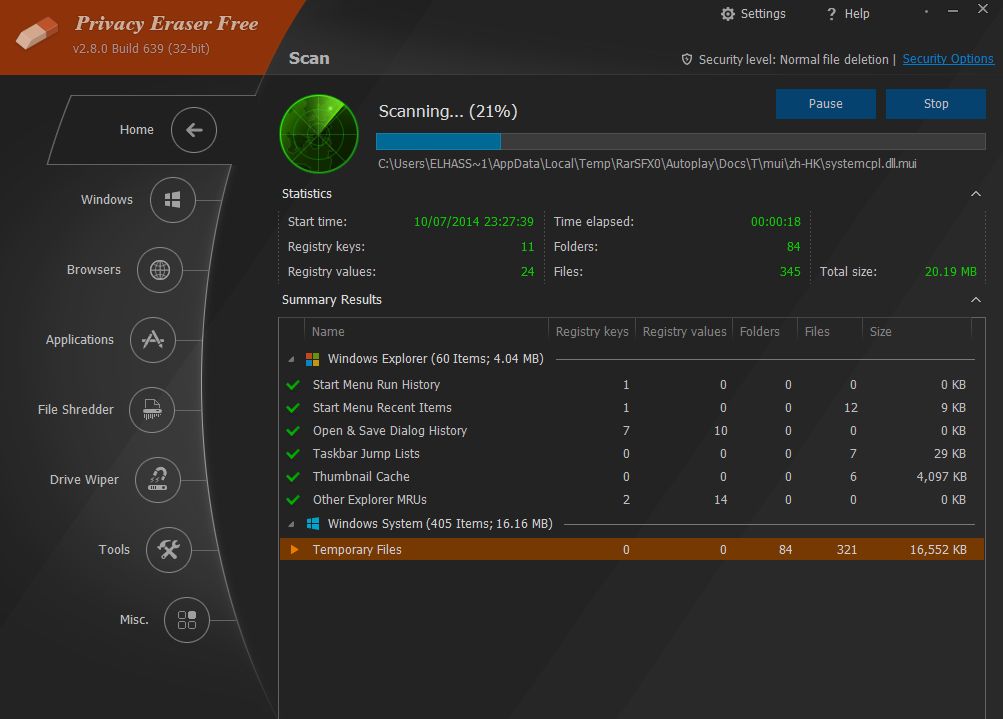The height and width of the screenshot is (719, 1003).
Task: Open the Misc. grid icon
Action: pos(187,620)
